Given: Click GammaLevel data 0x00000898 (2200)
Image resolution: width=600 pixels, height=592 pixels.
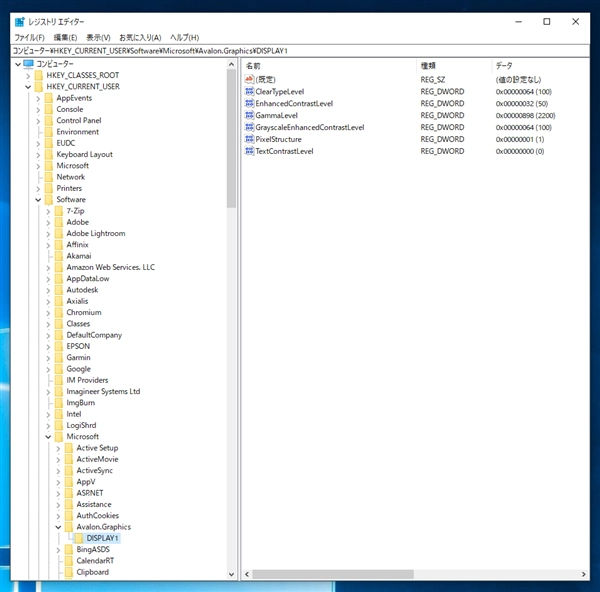Looking at the screenshot, I should [x=525, y=115].
